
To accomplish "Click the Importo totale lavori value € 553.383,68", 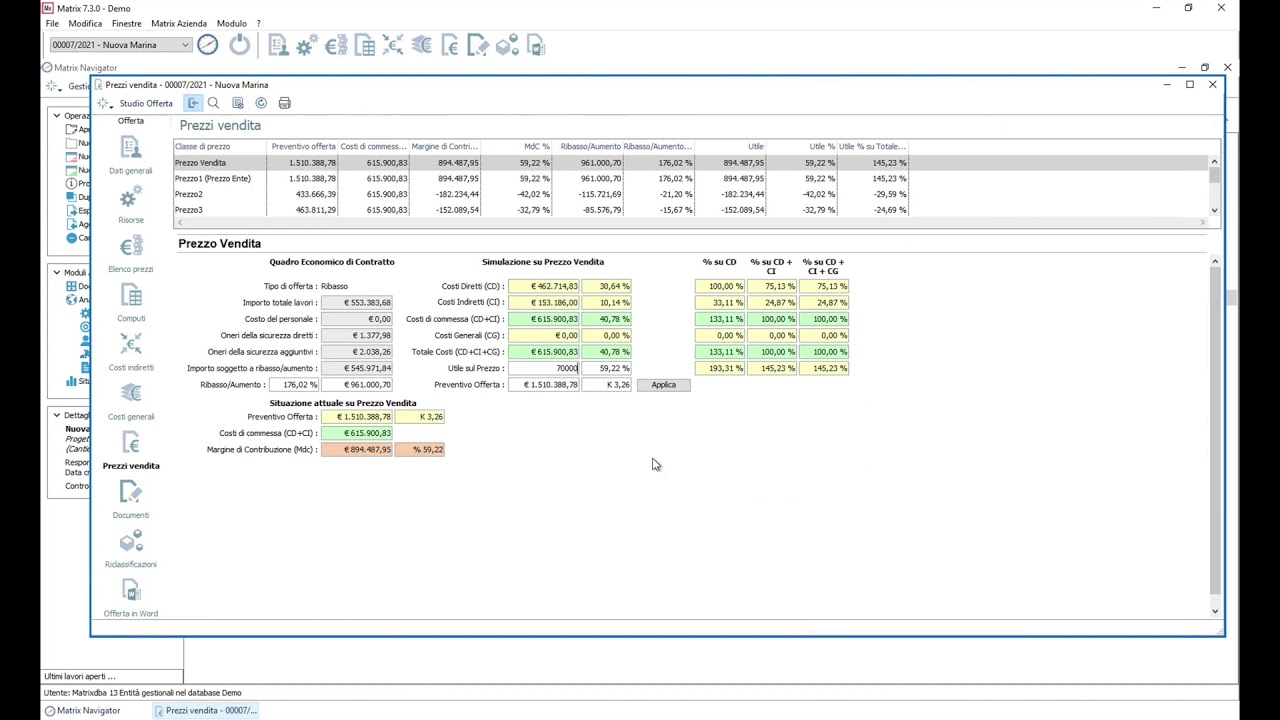I will pos(357,302).
